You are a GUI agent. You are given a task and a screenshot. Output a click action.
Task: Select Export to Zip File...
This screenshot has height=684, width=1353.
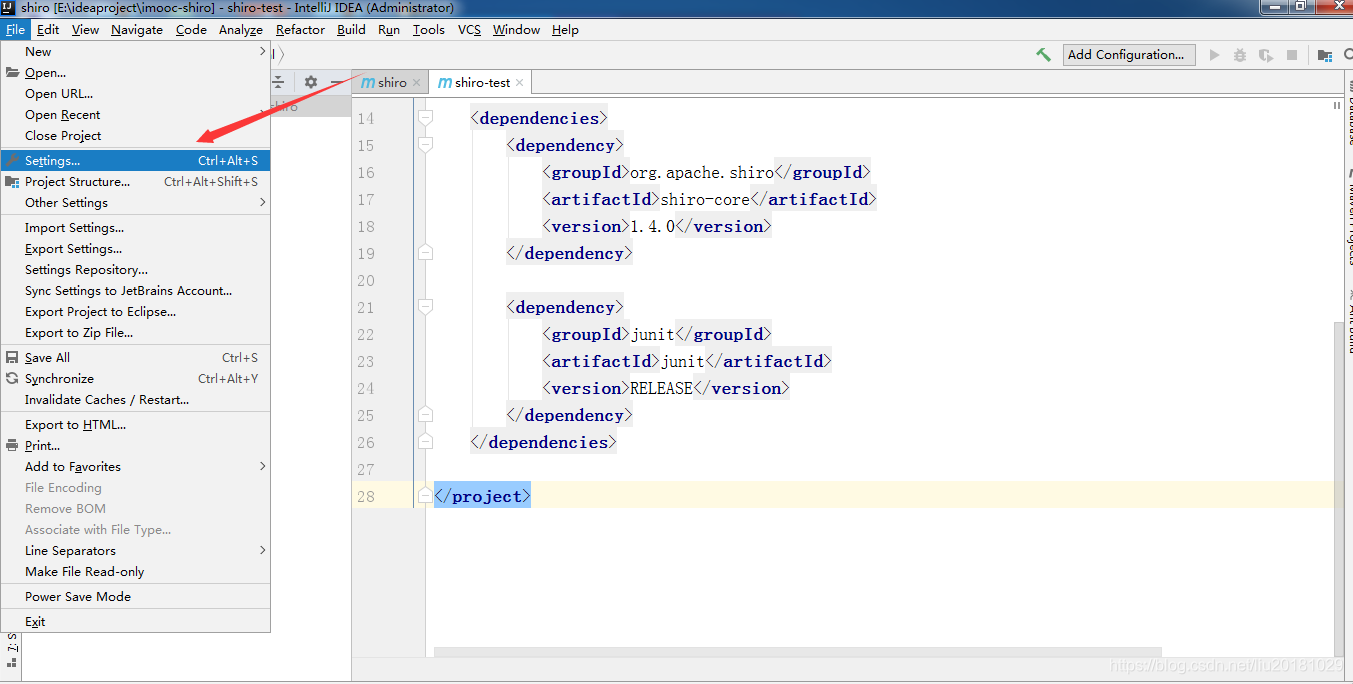point(136,332)
